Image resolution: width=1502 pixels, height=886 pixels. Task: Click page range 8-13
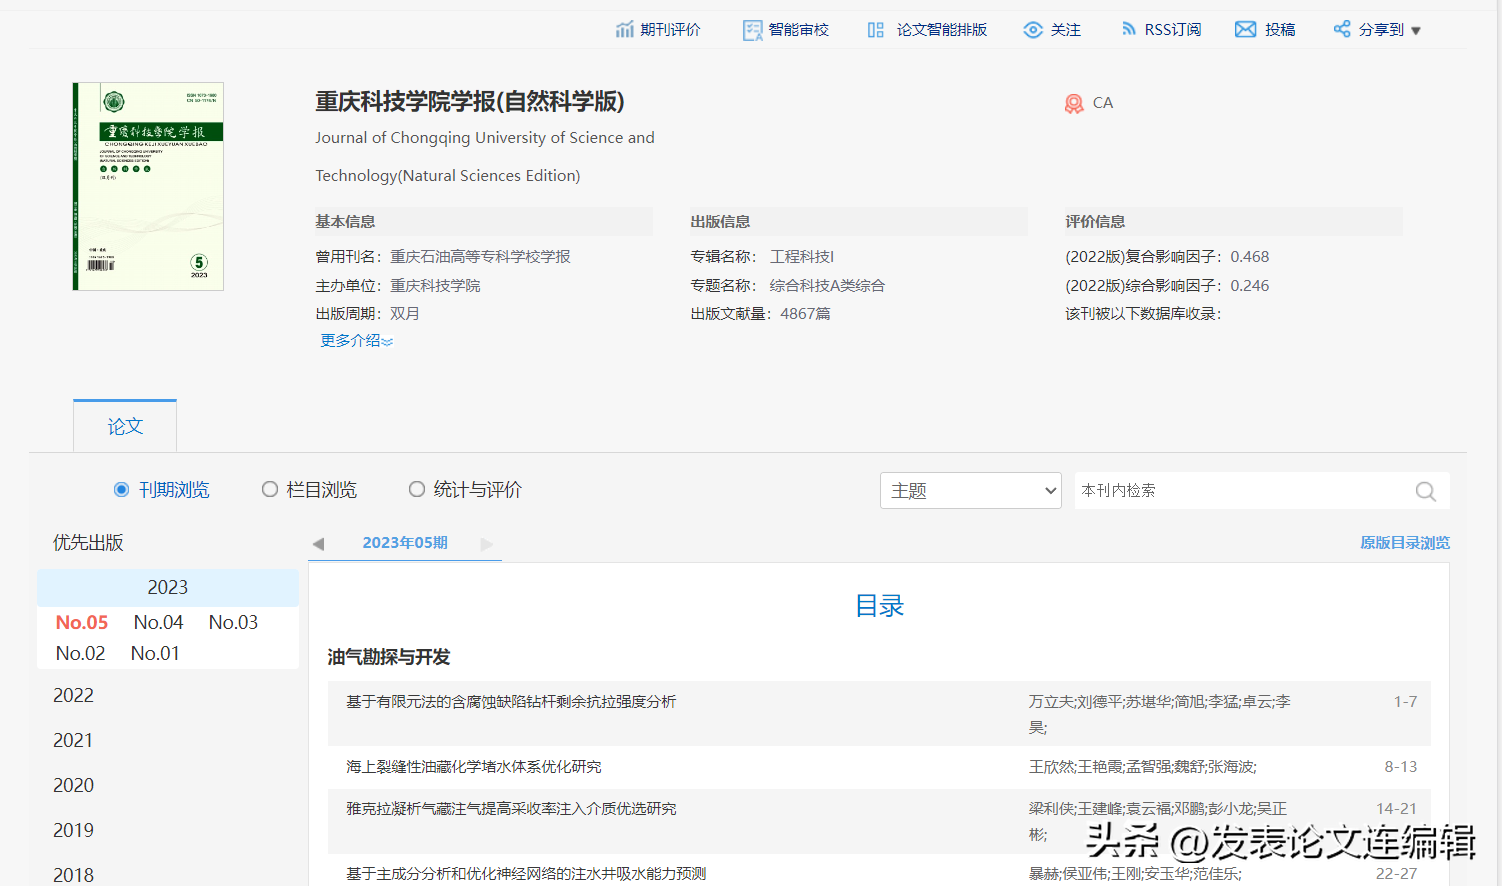(x=1401, y=767)
